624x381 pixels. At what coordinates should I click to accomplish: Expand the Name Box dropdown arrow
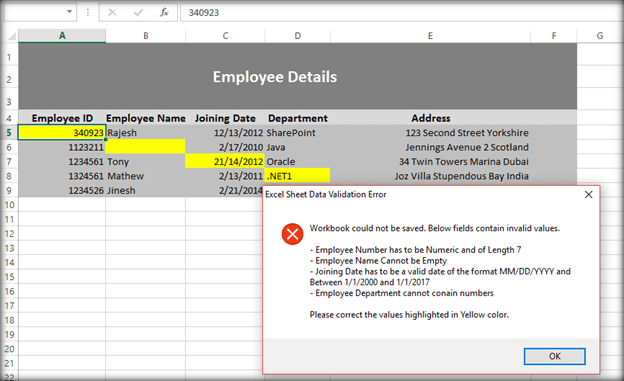69,12
